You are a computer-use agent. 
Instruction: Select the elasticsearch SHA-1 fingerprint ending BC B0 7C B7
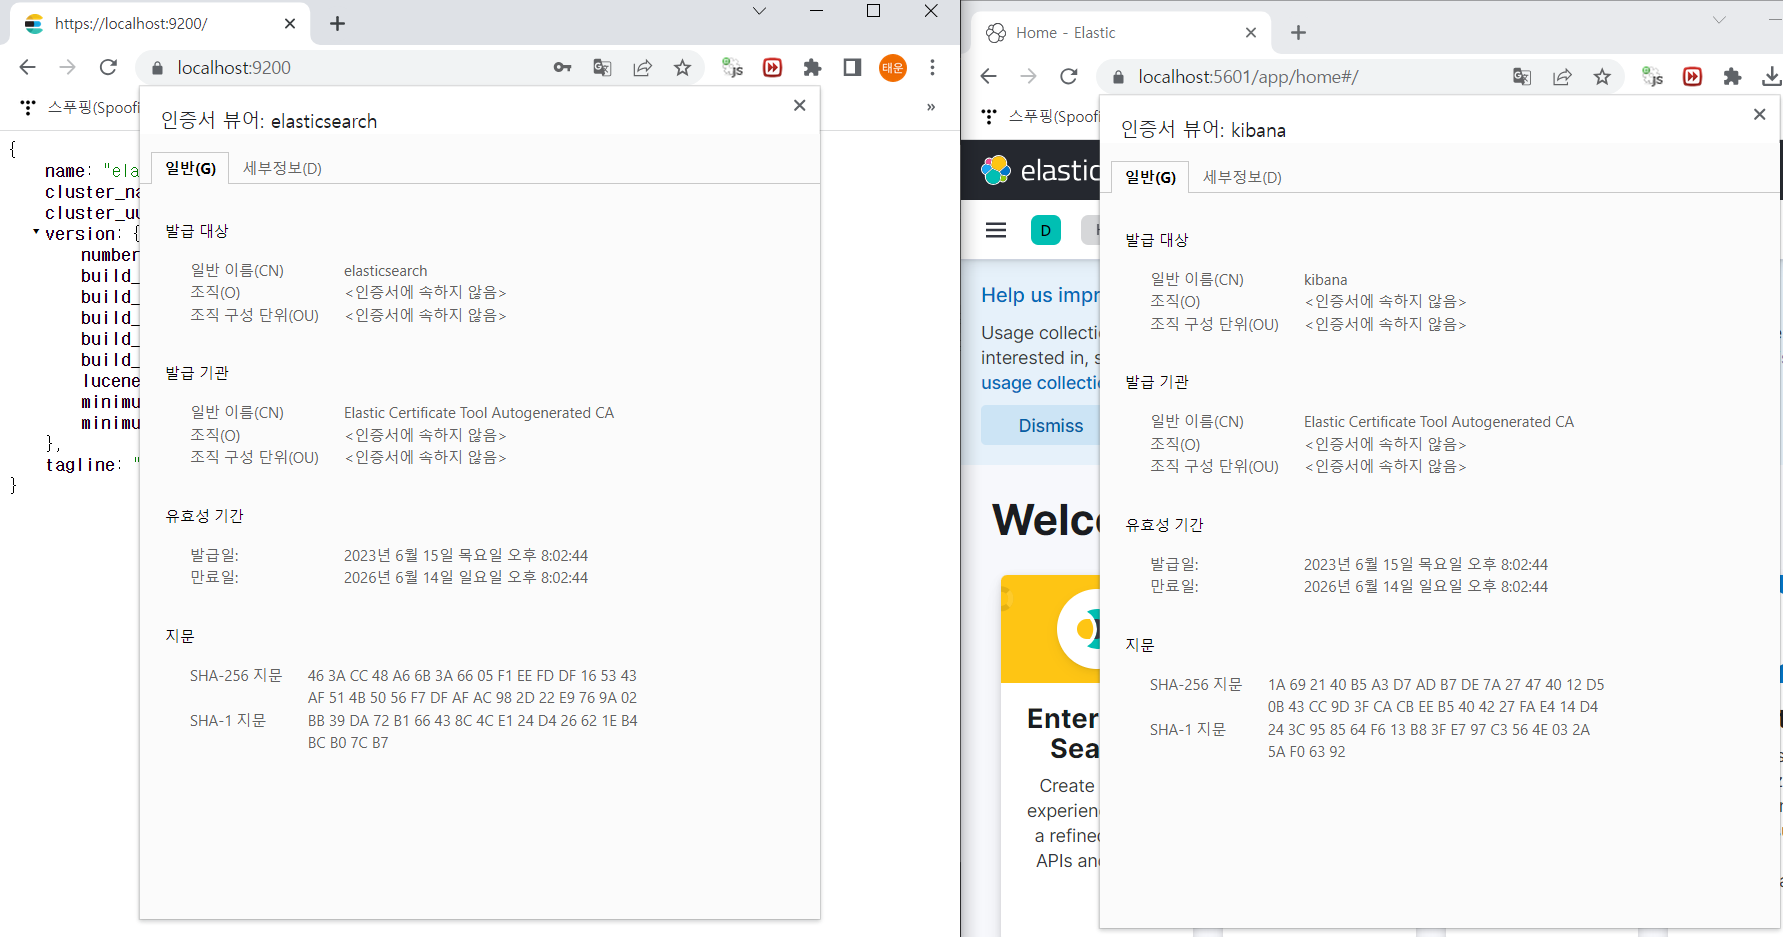coord(472,732)
